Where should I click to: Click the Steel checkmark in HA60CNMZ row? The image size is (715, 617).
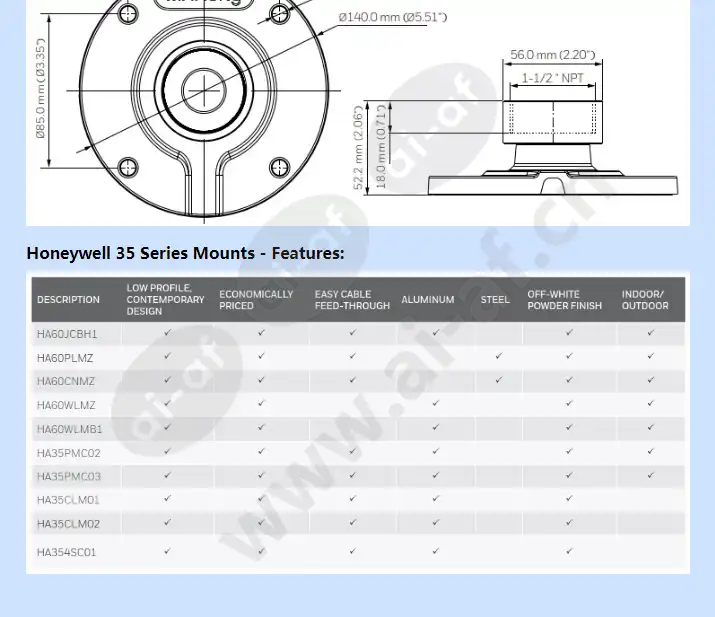coord(498,379)
